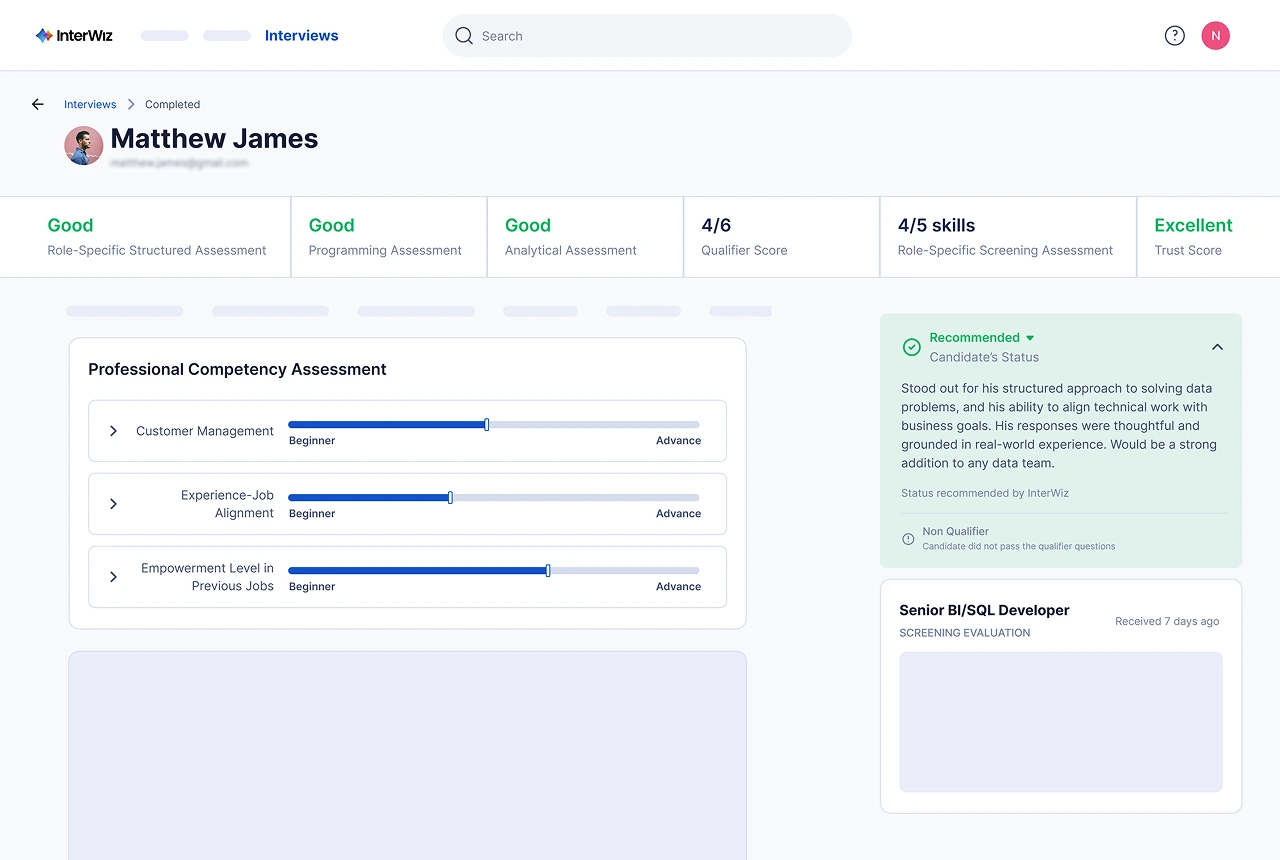
Task: Click the Non Qualifier info icon
Action: point(908,539)
